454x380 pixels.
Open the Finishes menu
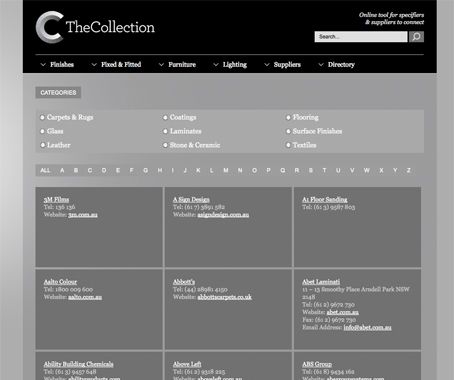(62, 65)
